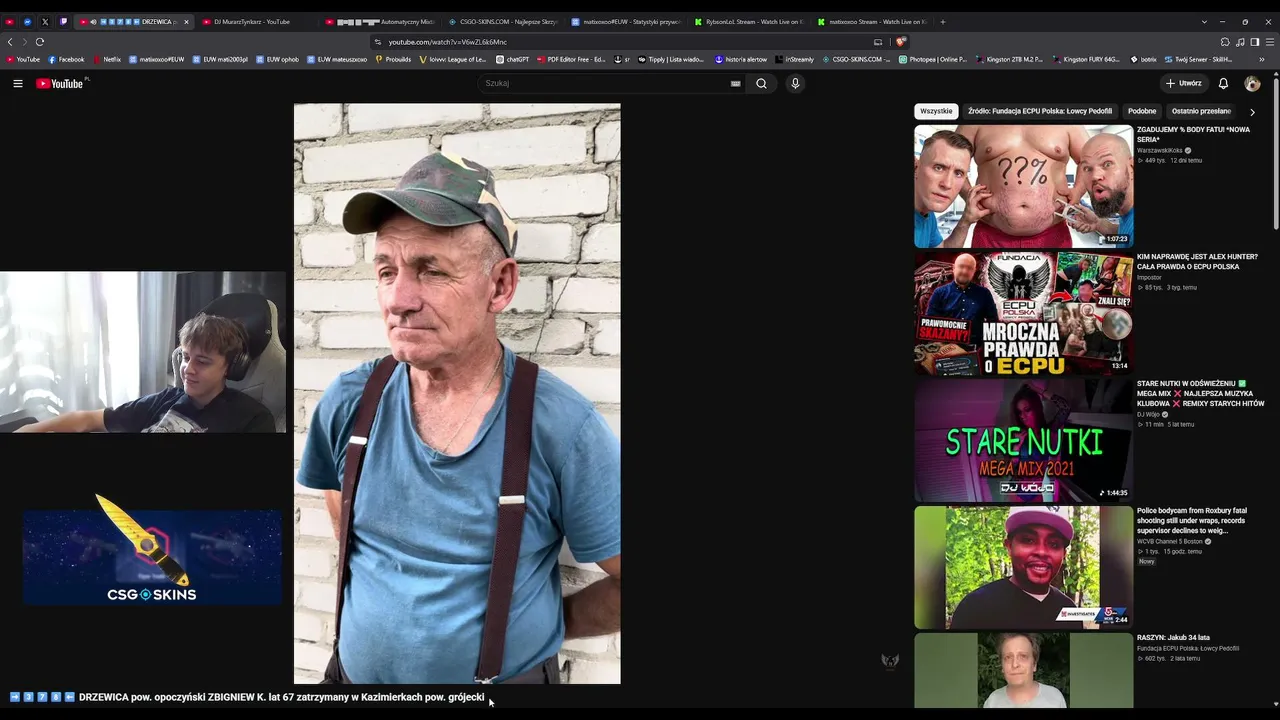Open STARE NUTKI MEGA MIX 2021 thumbnail

[1024, 440]
